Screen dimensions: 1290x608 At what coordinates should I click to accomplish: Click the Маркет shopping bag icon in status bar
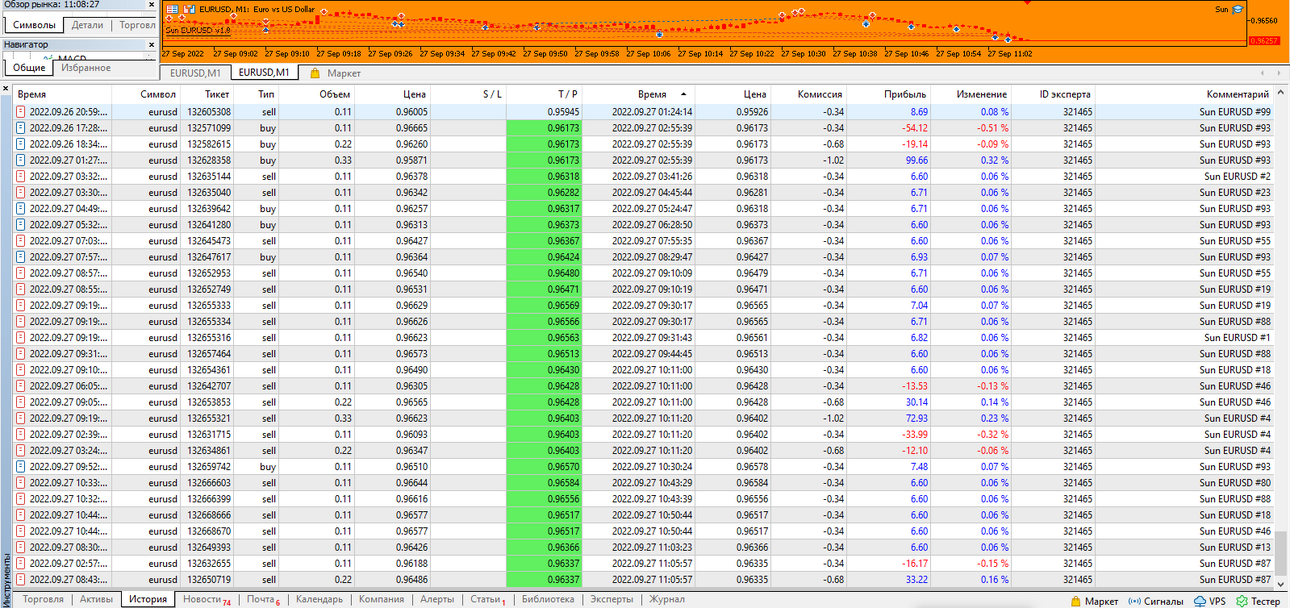coord(1076,601)
